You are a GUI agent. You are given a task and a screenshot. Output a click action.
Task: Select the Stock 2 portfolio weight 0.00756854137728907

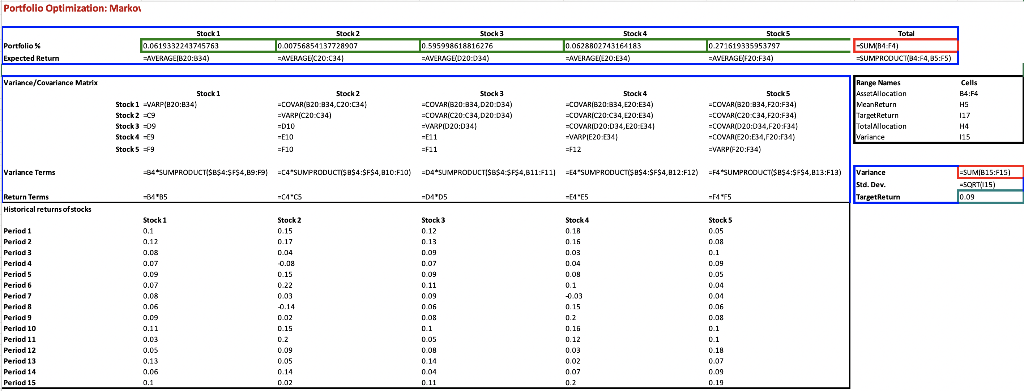tap(347, 46)
